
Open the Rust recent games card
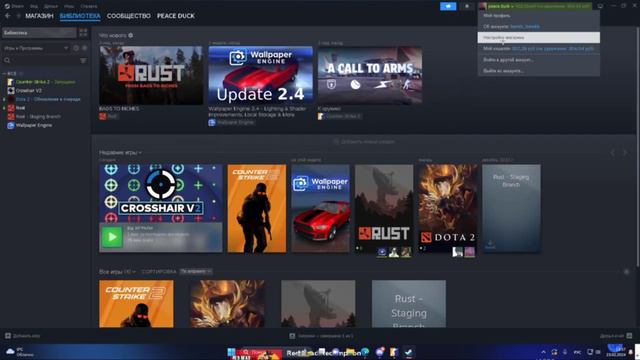(384, 209)
